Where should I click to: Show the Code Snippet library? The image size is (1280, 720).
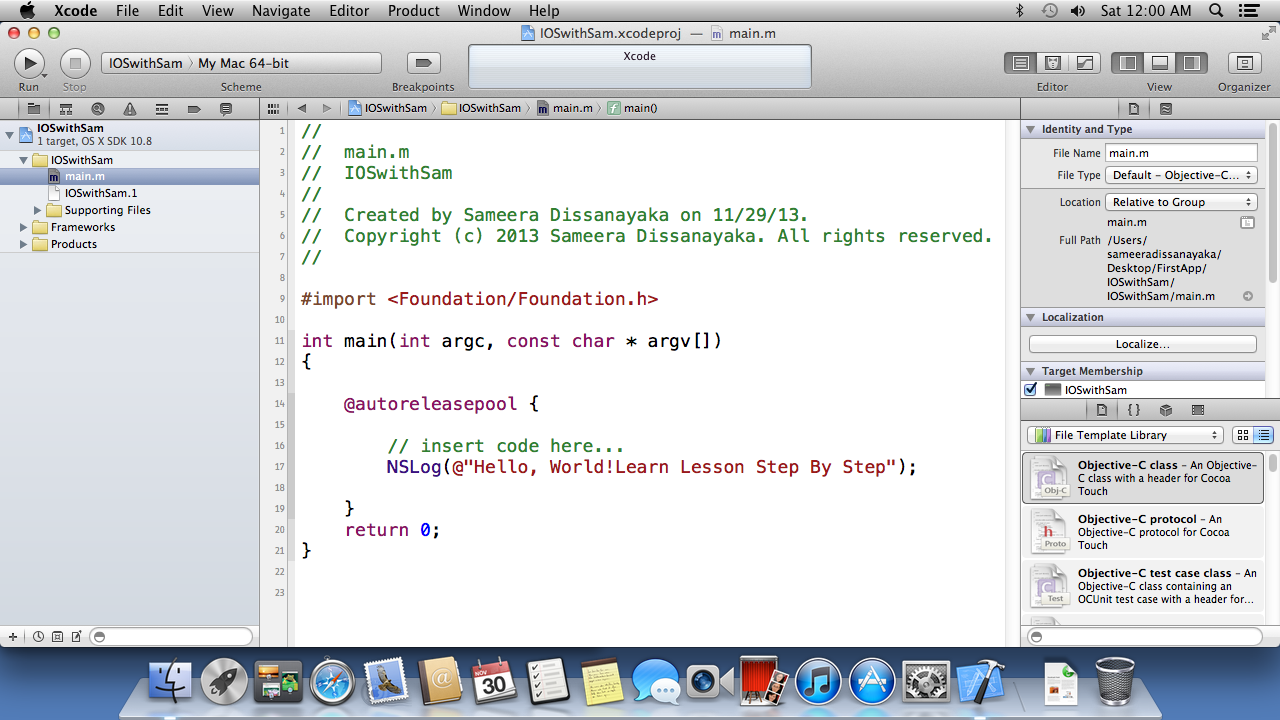(x=1134, y=410)
